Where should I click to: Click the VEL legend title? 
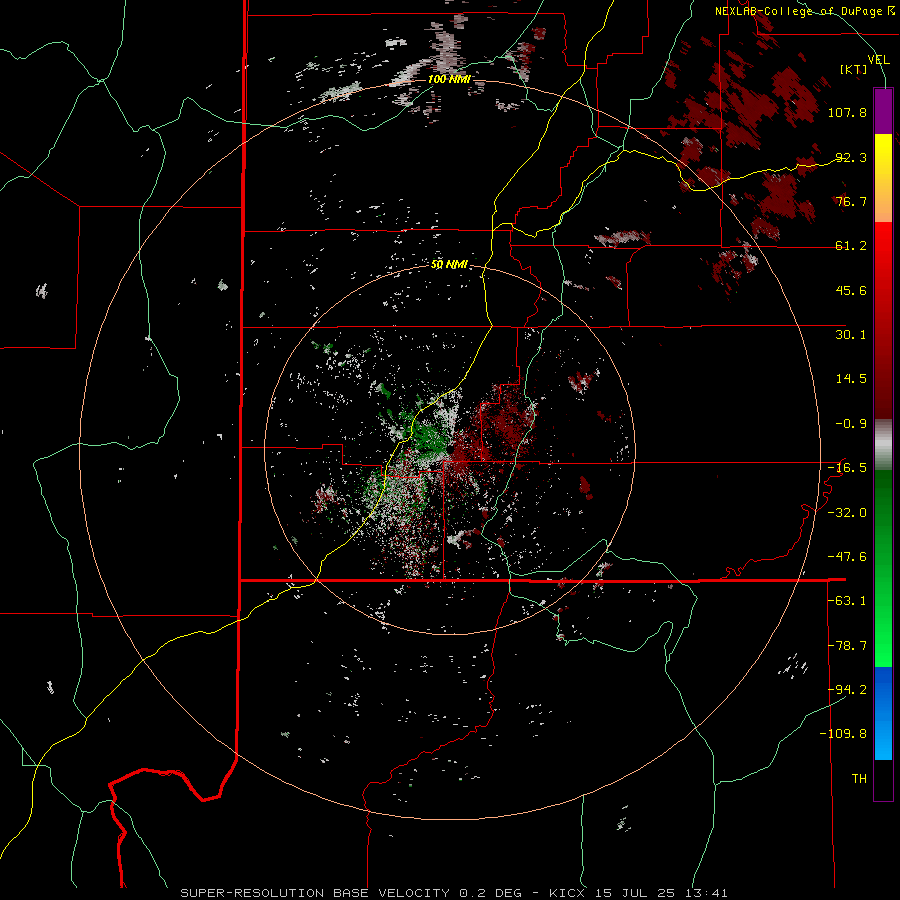tap(878, 60)
